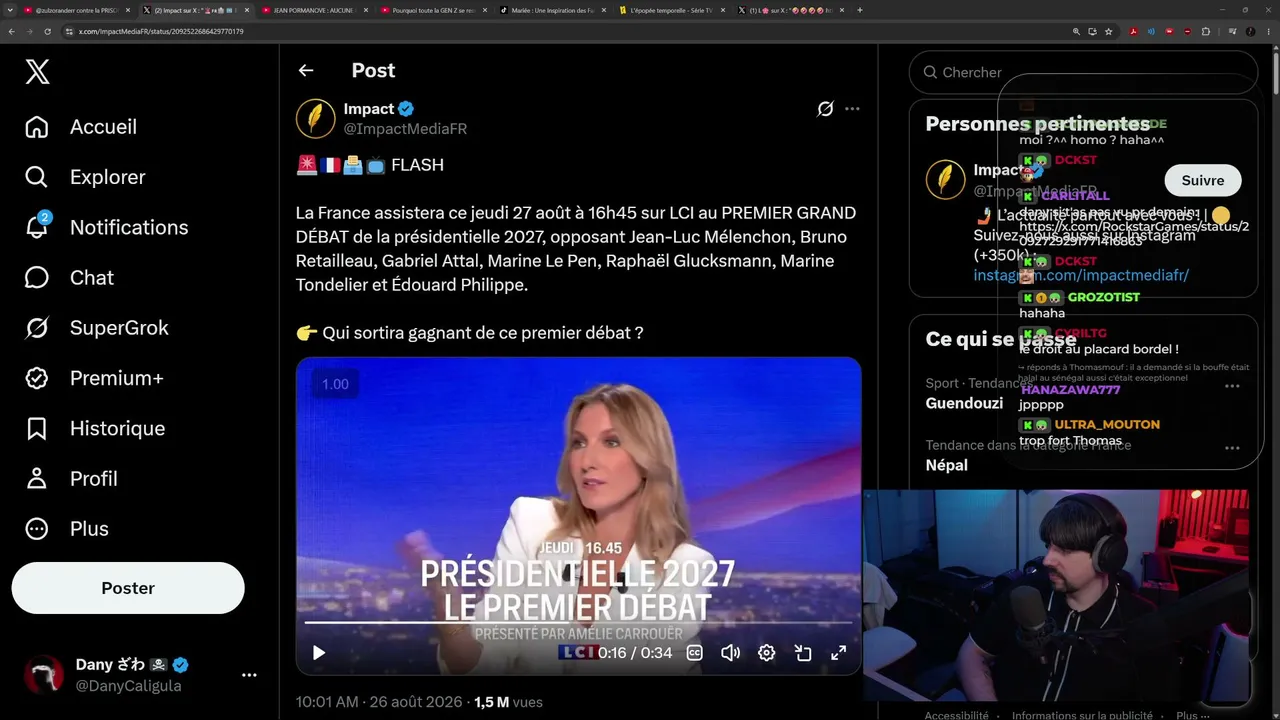The height and width of the screenshot is (720, 1280).
Task: Click the Notifications label in sidebar
Action: coord(129,227)
